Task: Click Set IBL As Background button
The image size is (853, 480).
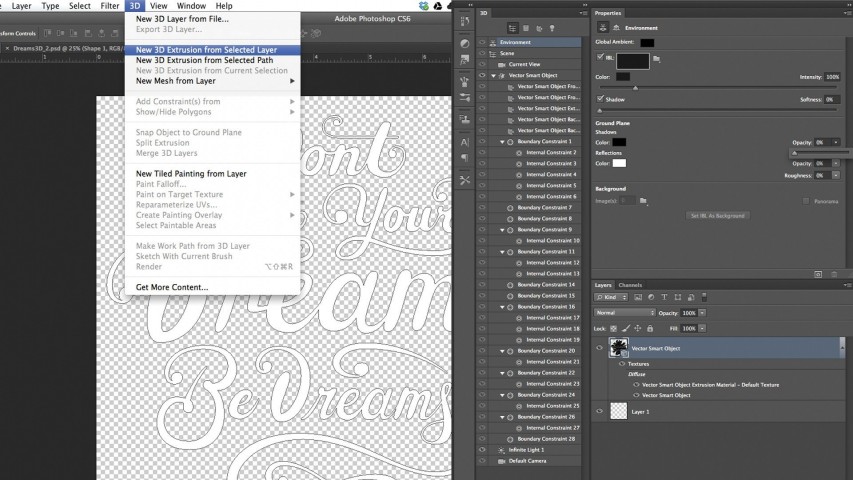Action: click(x=717, y=216)
